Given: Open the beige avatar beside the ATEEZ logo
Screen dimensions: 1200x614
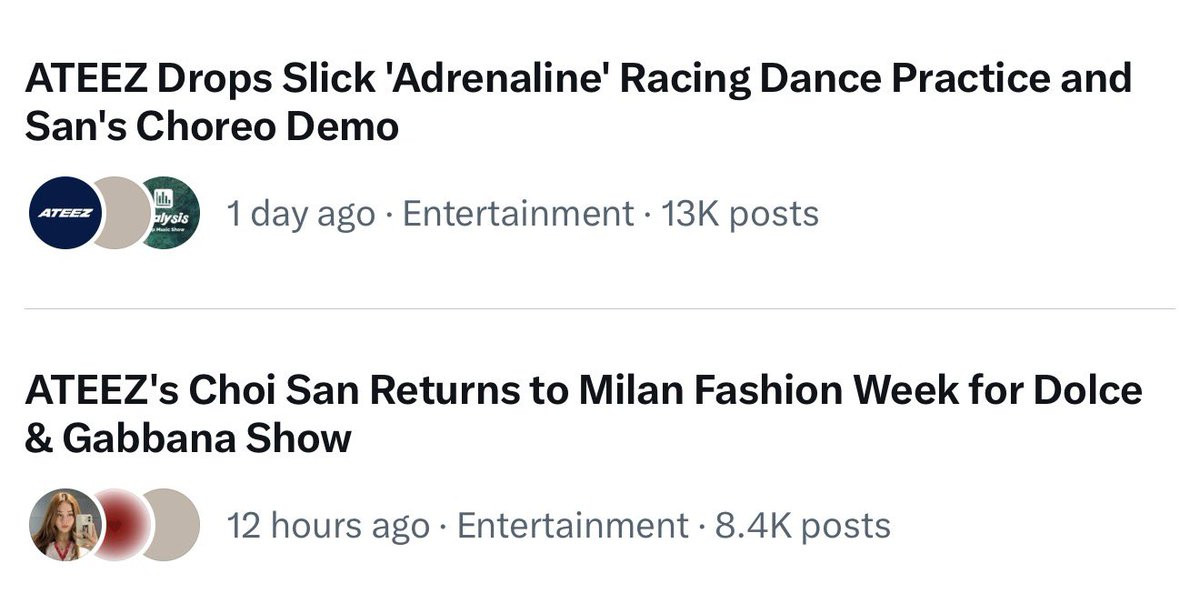Looking at the screenshot, I should point(120,213).
